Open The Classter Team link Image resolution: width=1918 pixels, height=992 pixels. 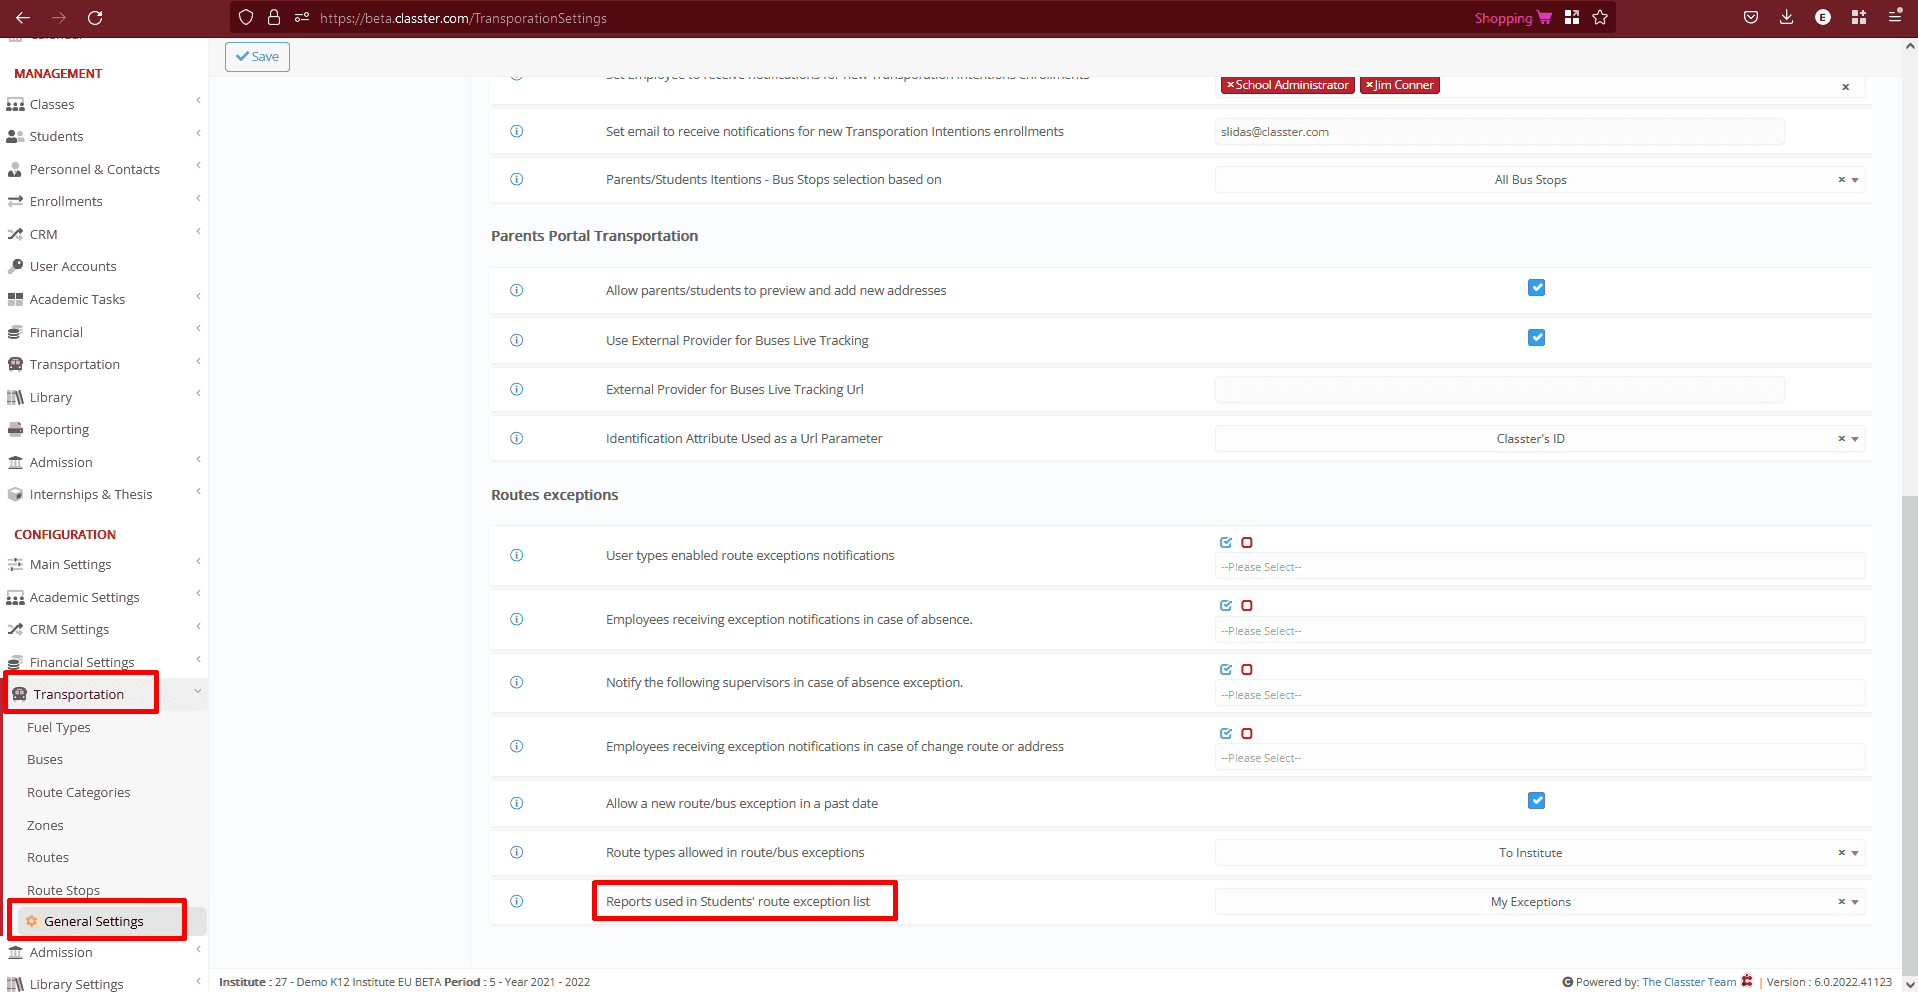(1689, 982)
